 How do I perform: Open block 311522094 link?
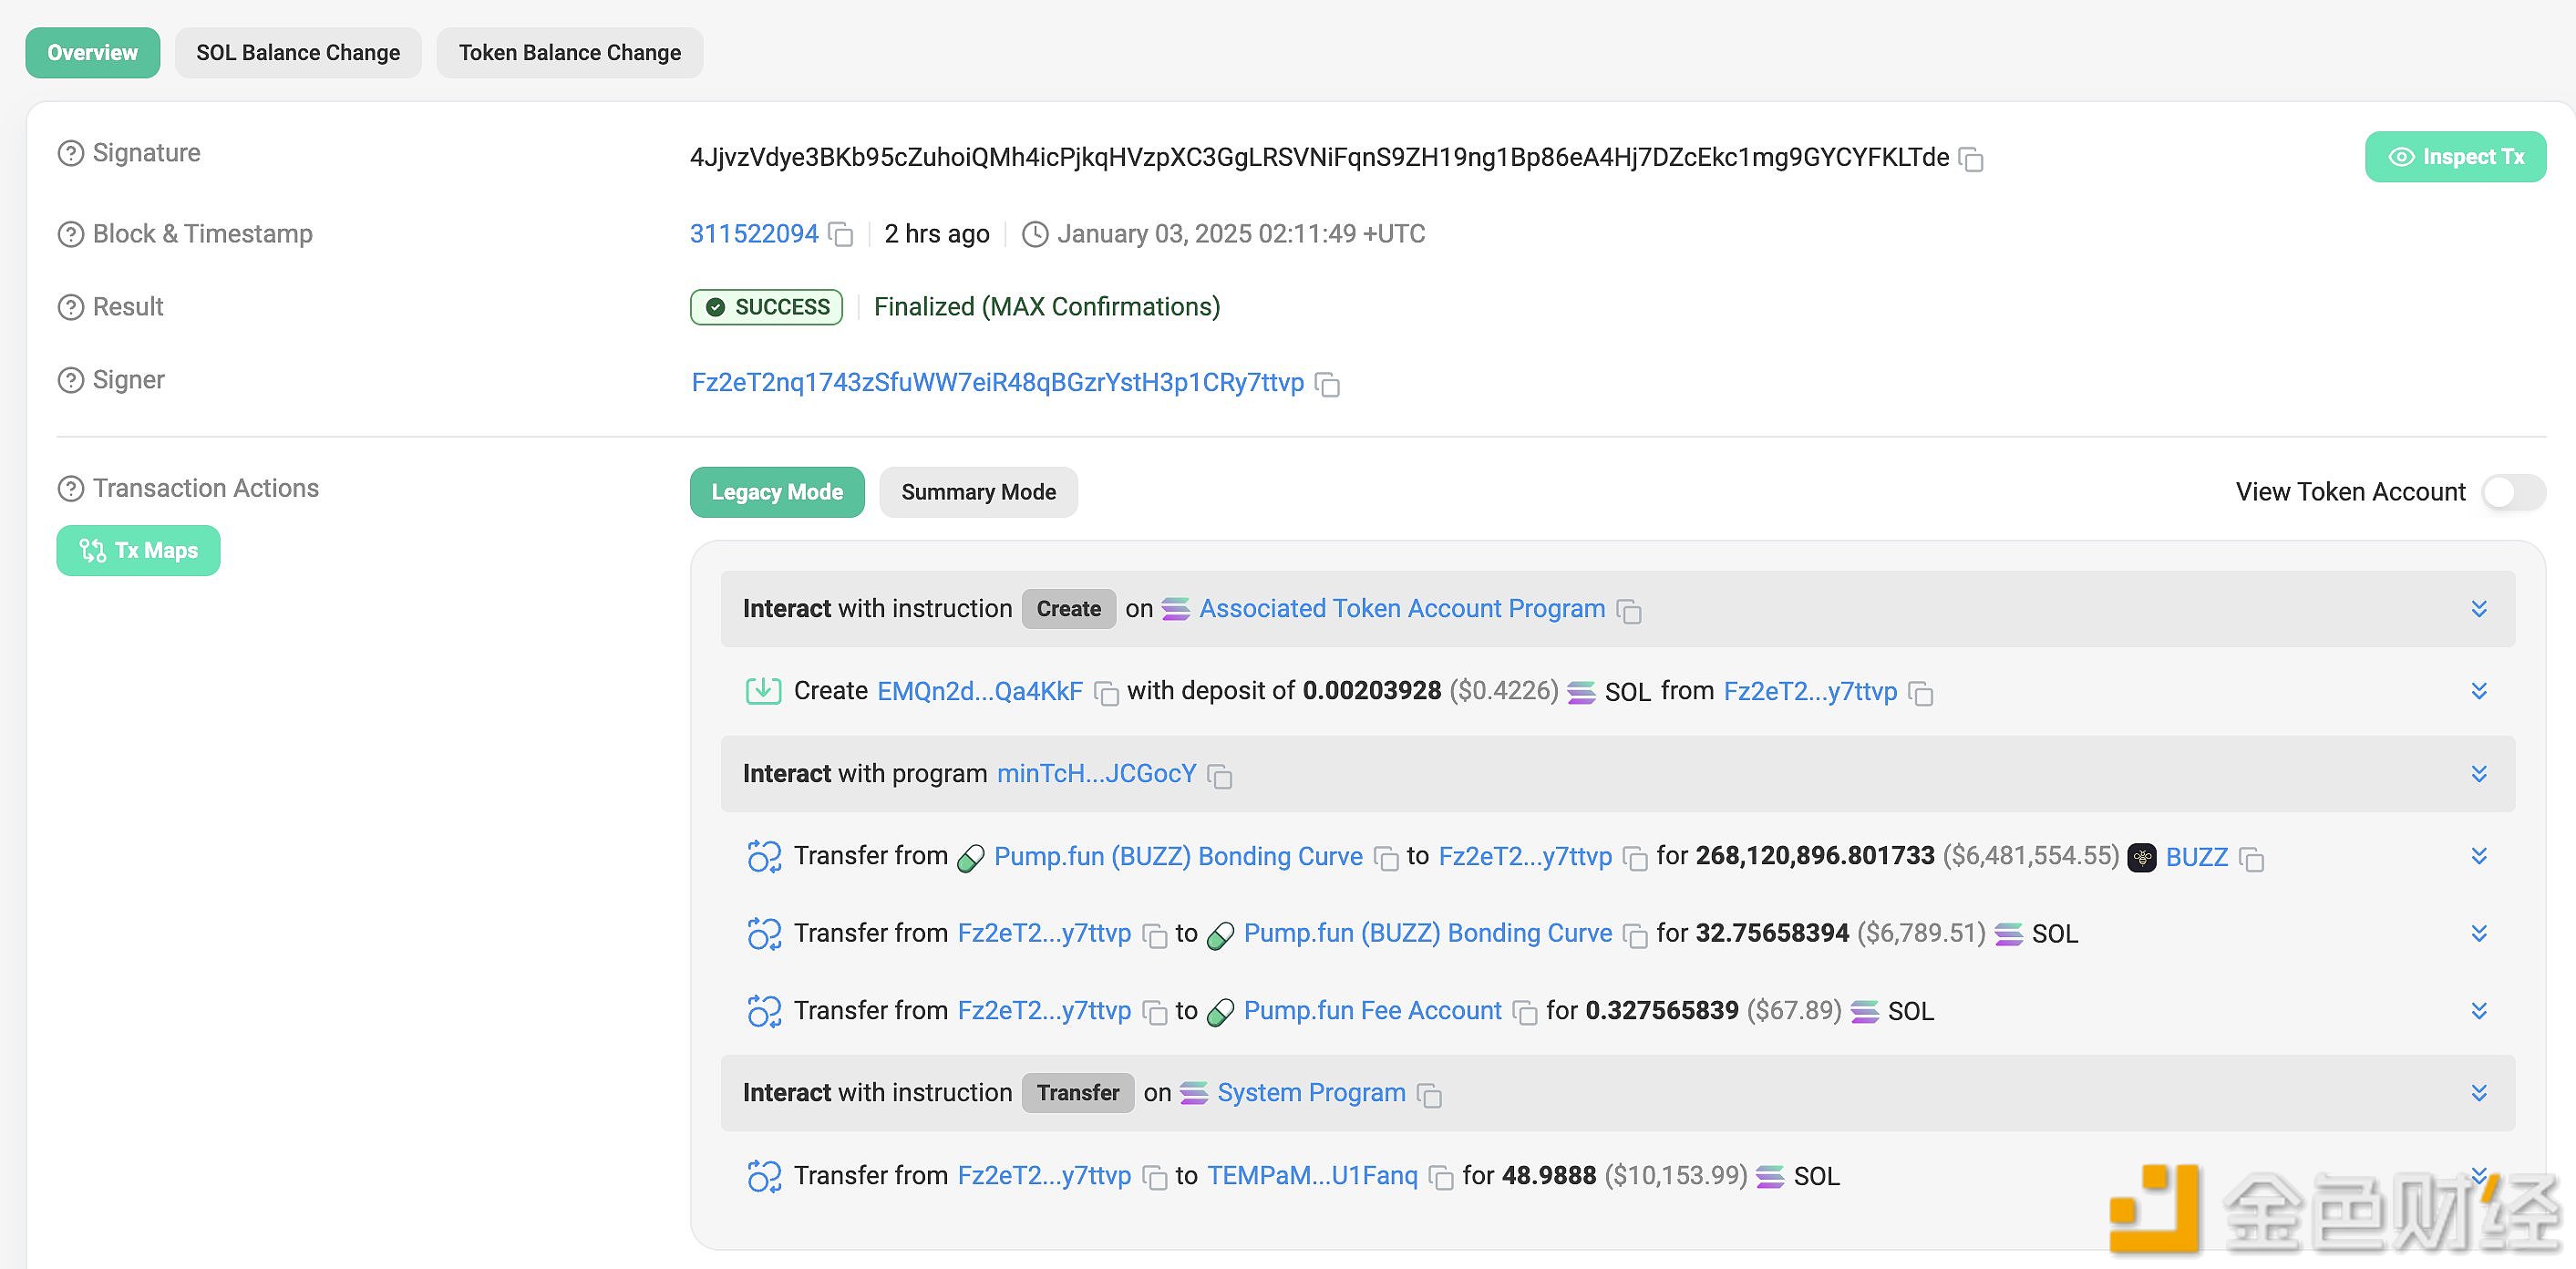point(754,234)
